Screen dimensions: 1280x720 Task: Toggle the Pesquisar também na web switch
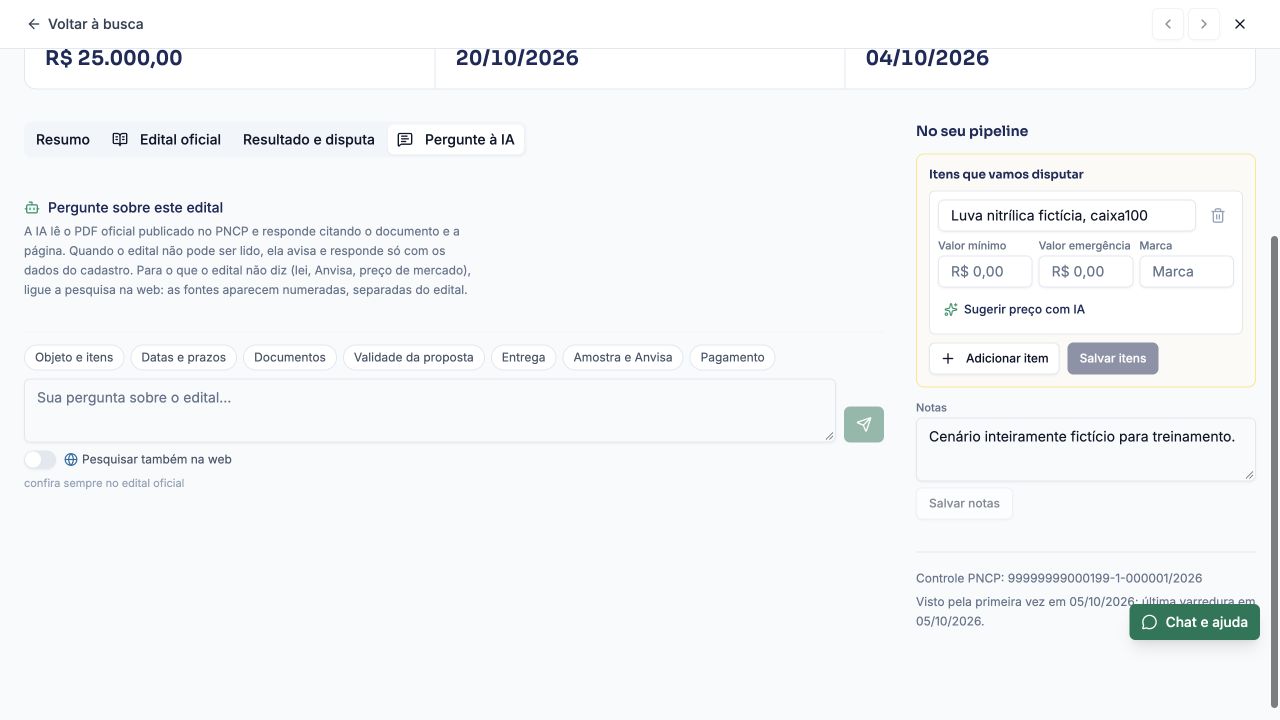pos(40,460)
